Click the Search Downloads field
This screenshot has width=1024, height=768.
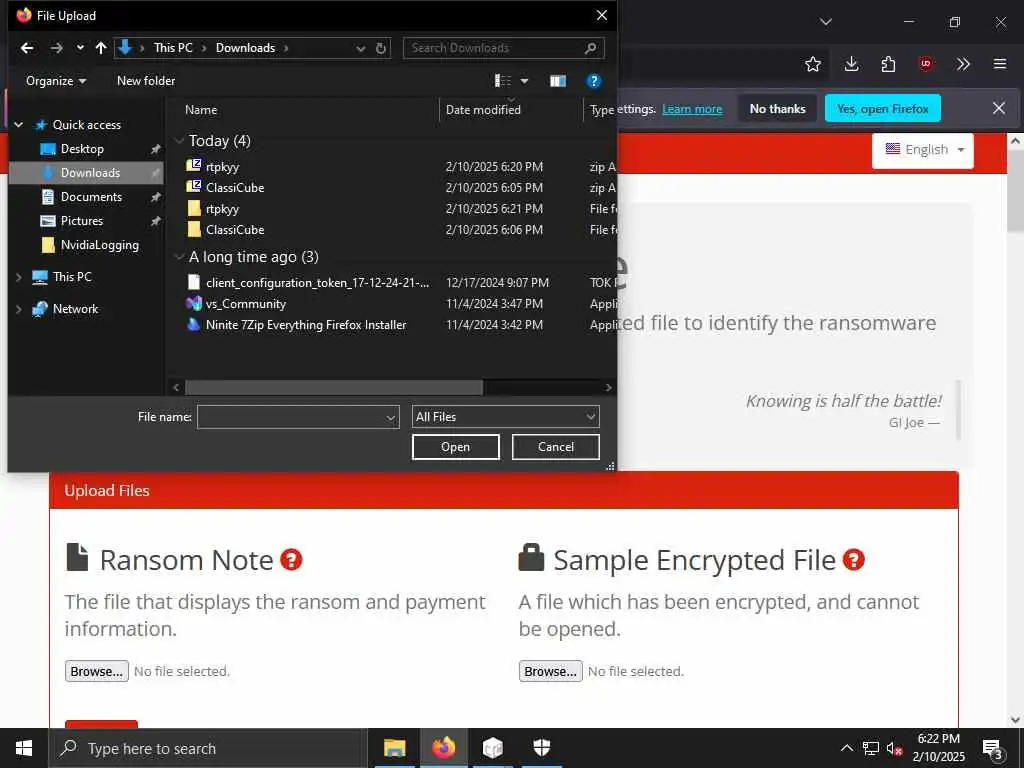point(504,48)
